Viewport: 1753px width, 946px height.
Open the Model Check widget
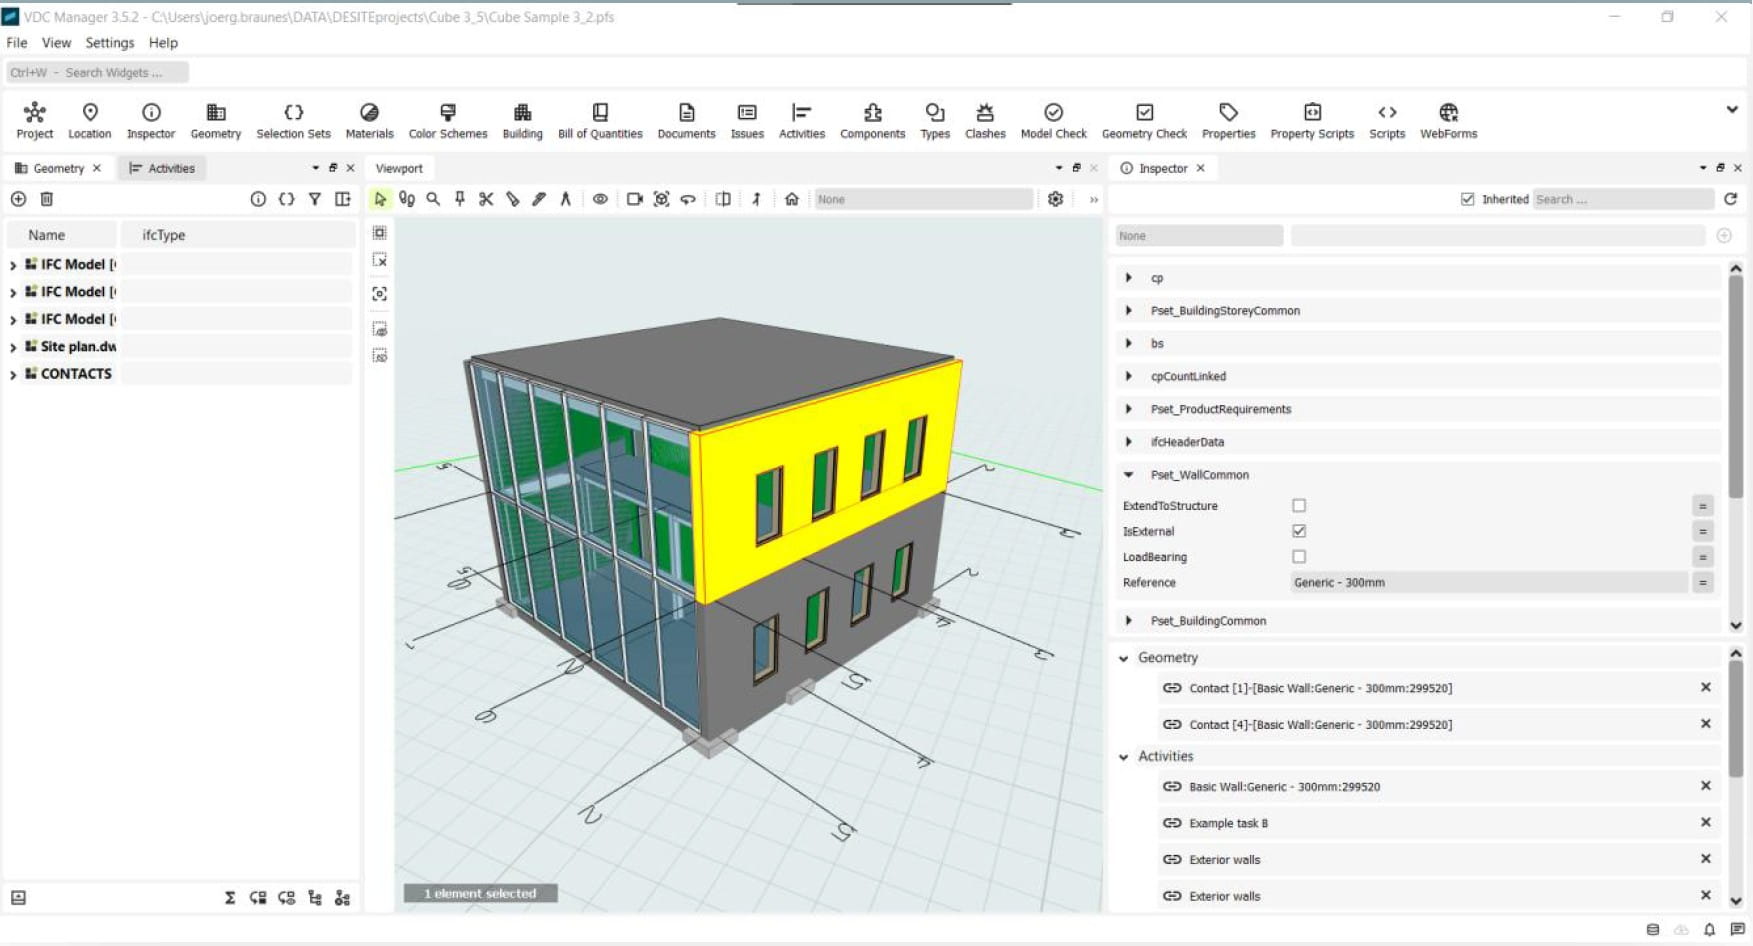(1053, 120)
